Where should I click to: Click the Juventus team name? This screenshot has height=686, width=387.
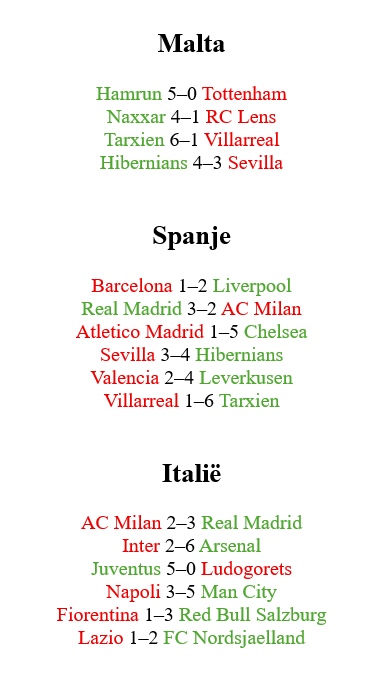[126, 569]
